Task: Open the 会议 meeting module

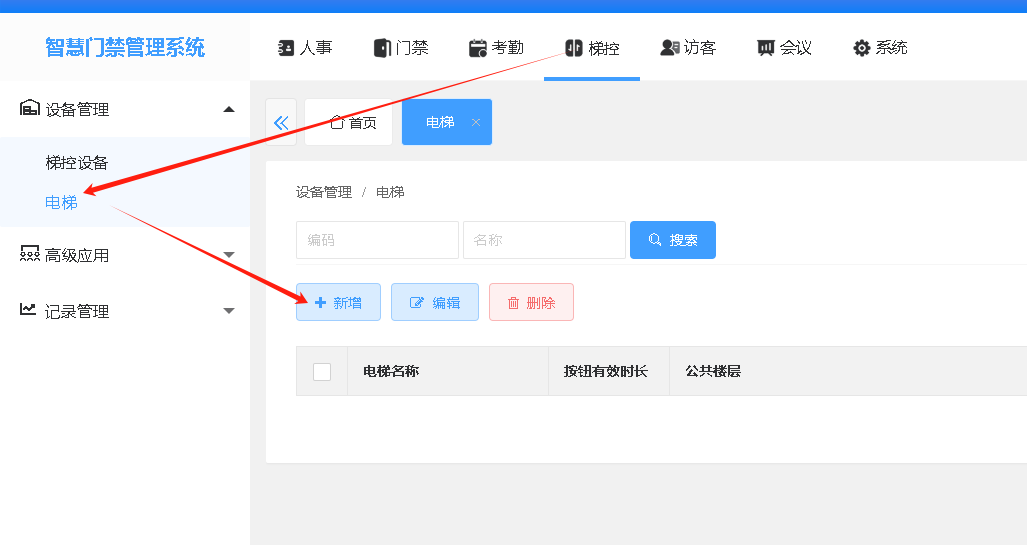Action: [x=784, y=48]
